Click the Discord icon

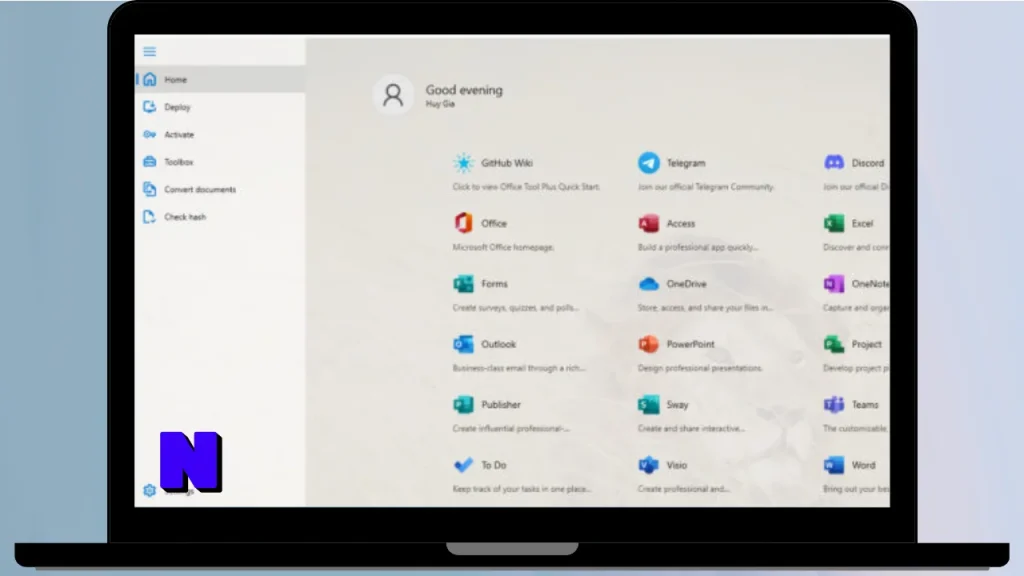(x=834, y=163)
